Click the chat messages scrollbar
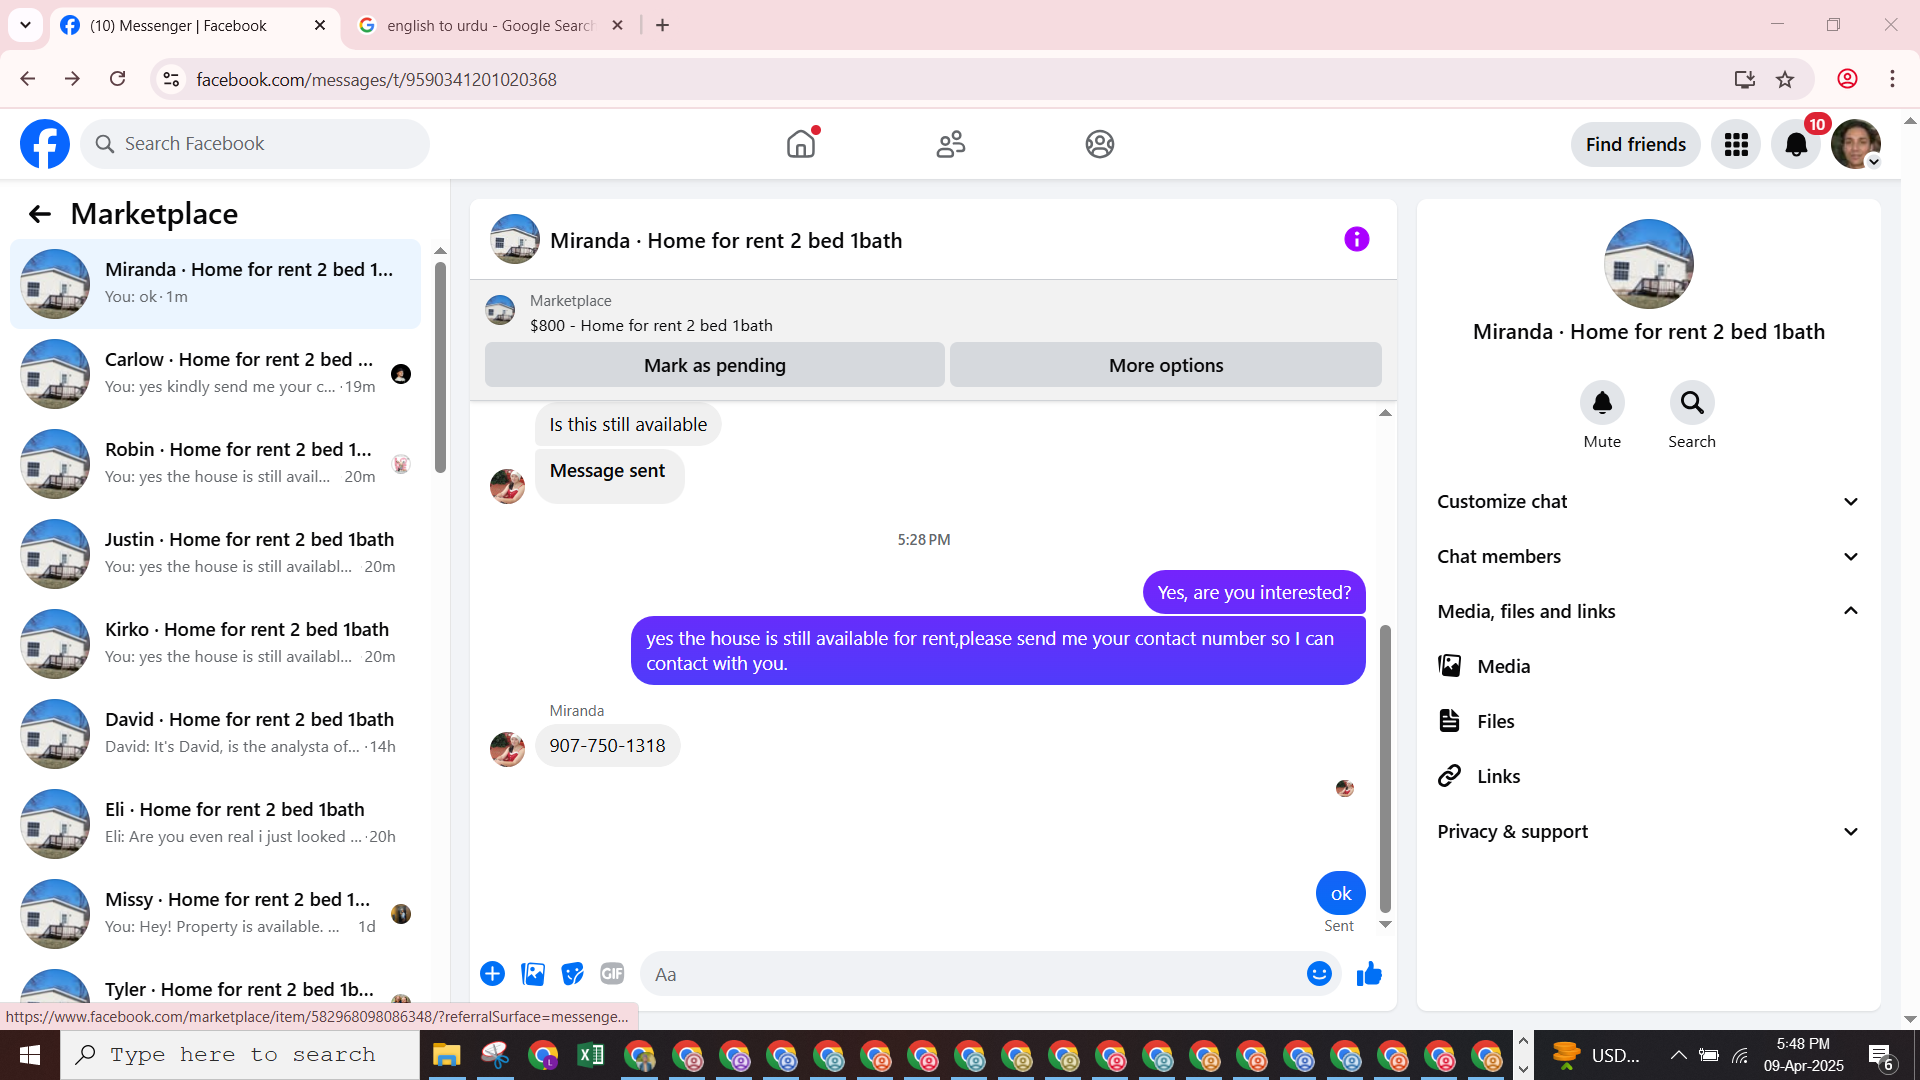Viewport: 1920px width, 1080px height. tap(1385, 768)
